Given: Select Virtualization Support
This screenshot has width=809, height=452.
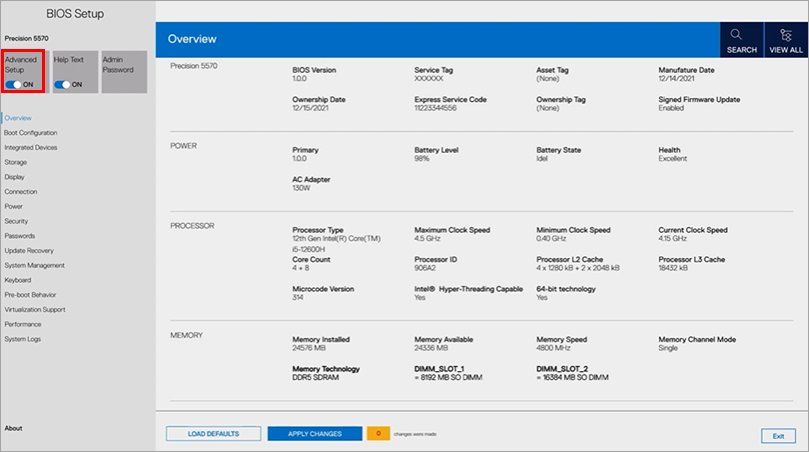Looking at the screenshot, I should 35,310.
